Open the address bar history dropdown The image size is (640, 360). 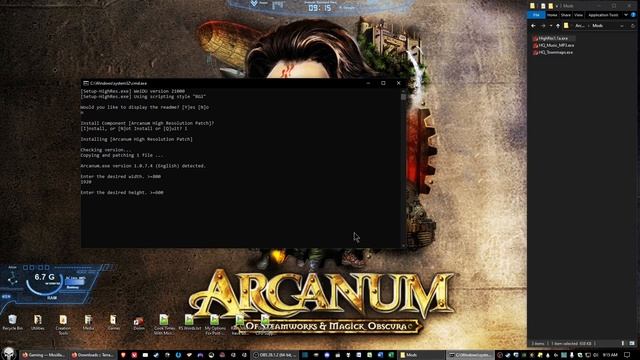click(622, 26)
